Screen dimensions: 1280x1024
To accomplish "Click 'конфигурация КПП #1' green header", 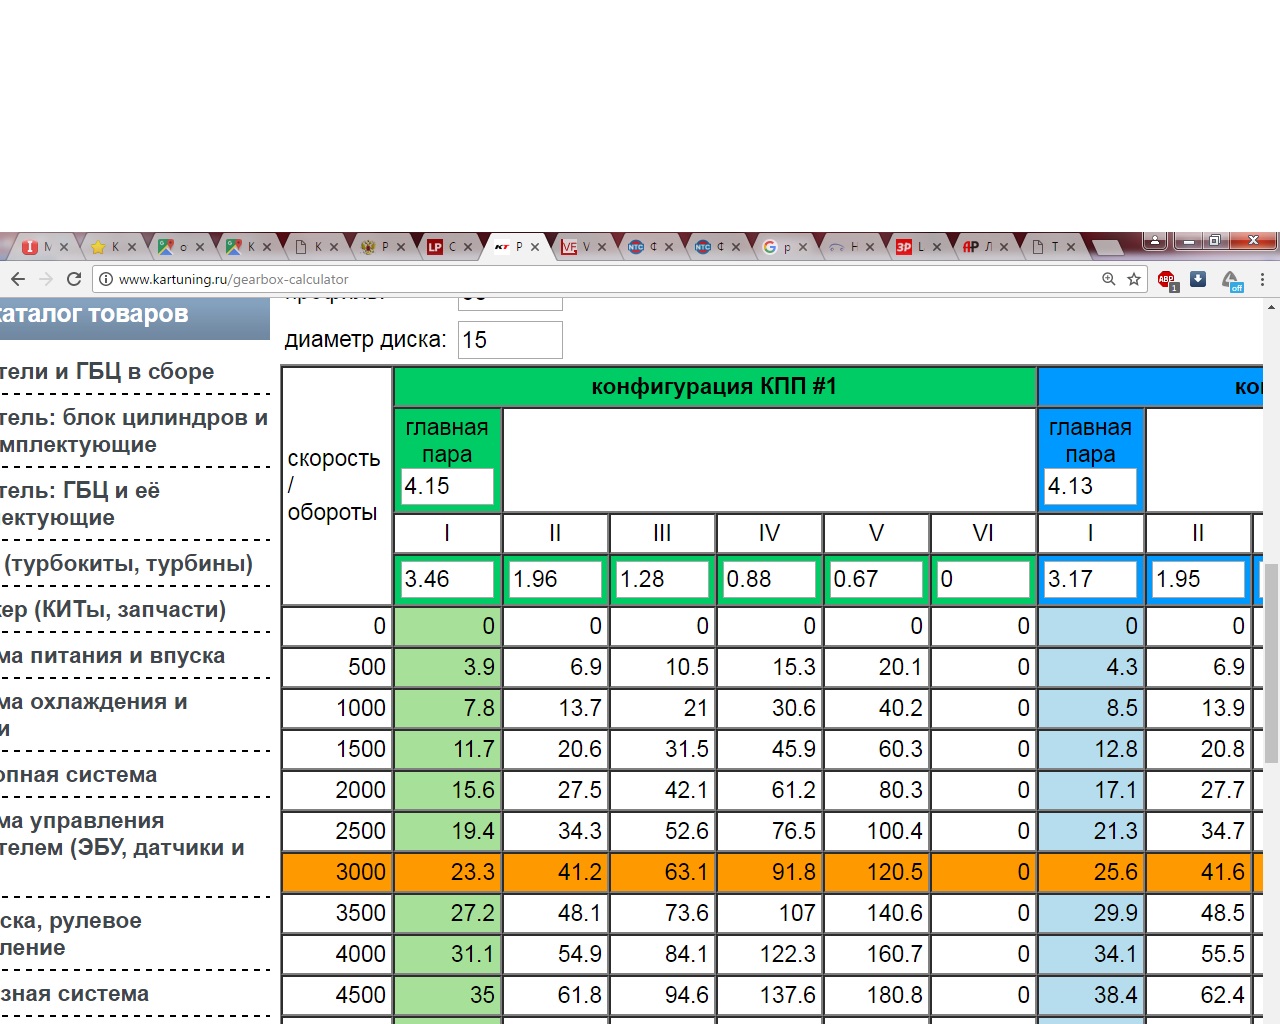I will click(x=714, y=387).
